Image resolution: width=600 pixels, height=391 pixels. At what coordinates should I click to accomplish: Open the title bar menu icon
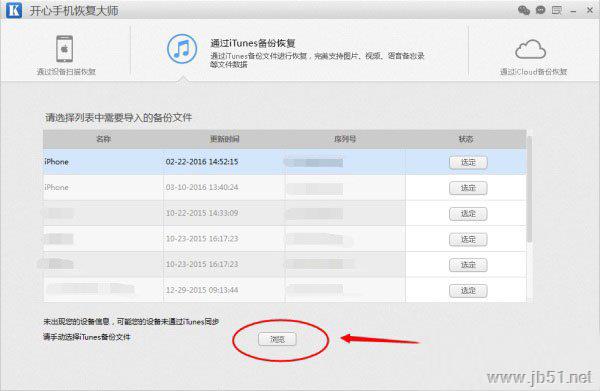[557, 10]
